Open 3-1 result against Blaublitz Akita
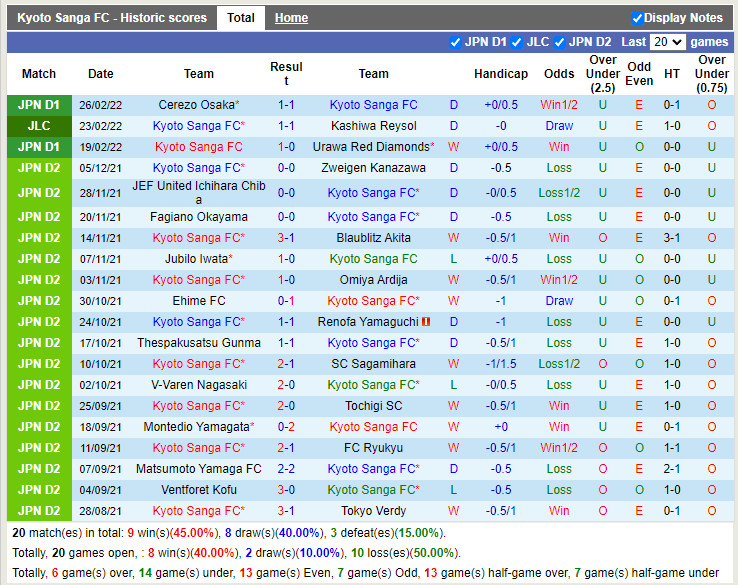Image resolution: width=738 pixels, height=585 pixels. coord(286,238)
